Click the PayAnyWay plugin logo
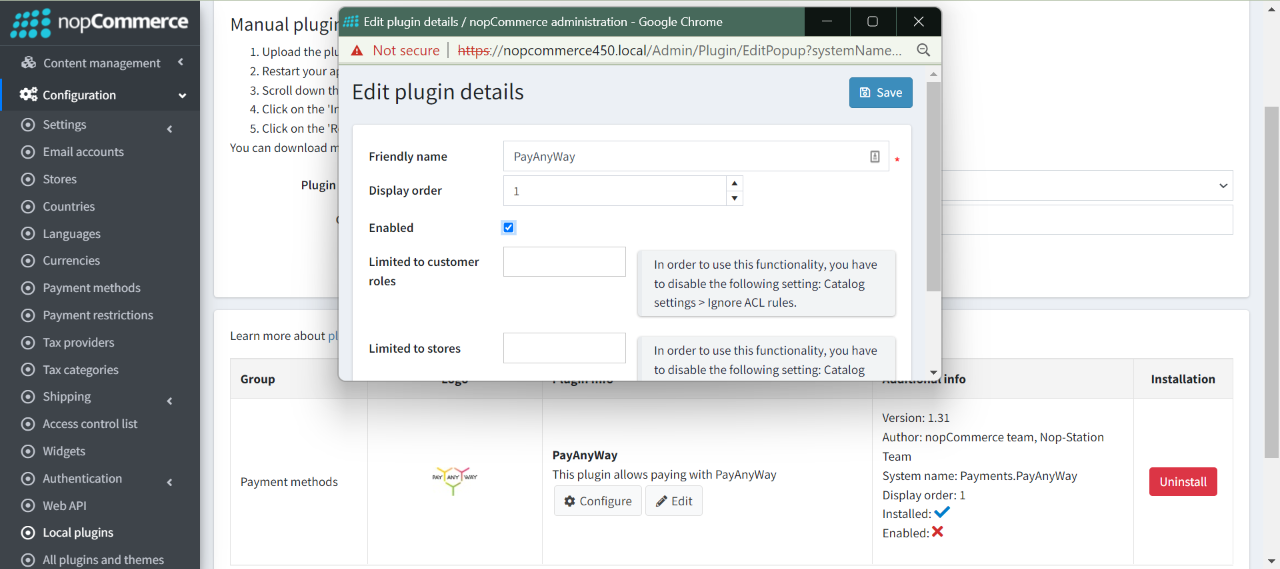 [x=455, y=481]
